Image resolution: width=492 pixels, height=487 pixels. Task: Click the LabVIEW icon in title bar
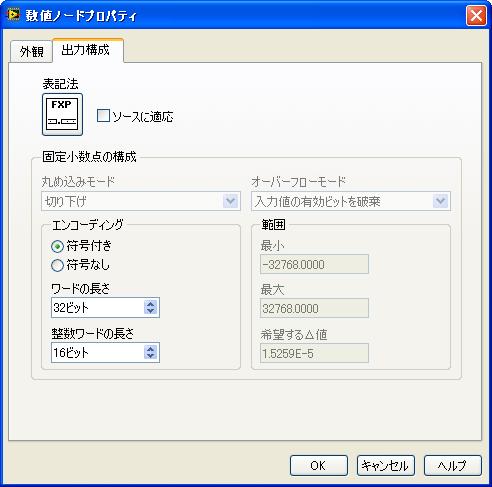coord(14,15)
